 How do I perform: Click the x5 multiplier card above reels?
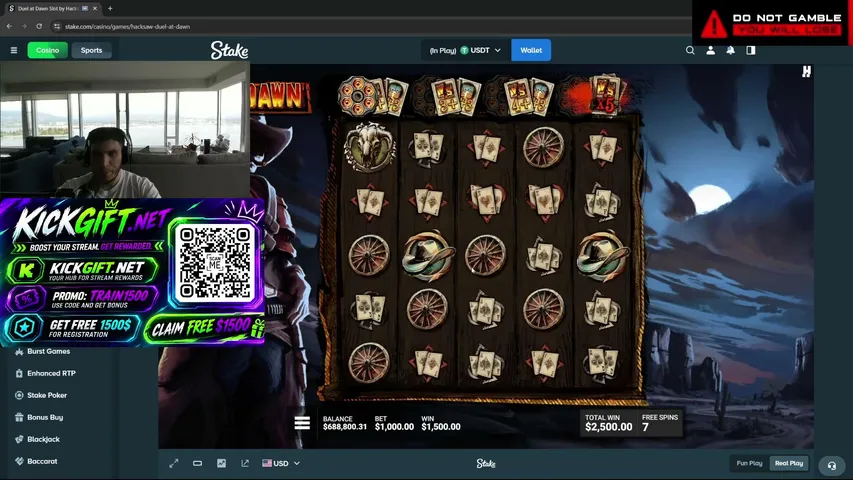point(605,96)
